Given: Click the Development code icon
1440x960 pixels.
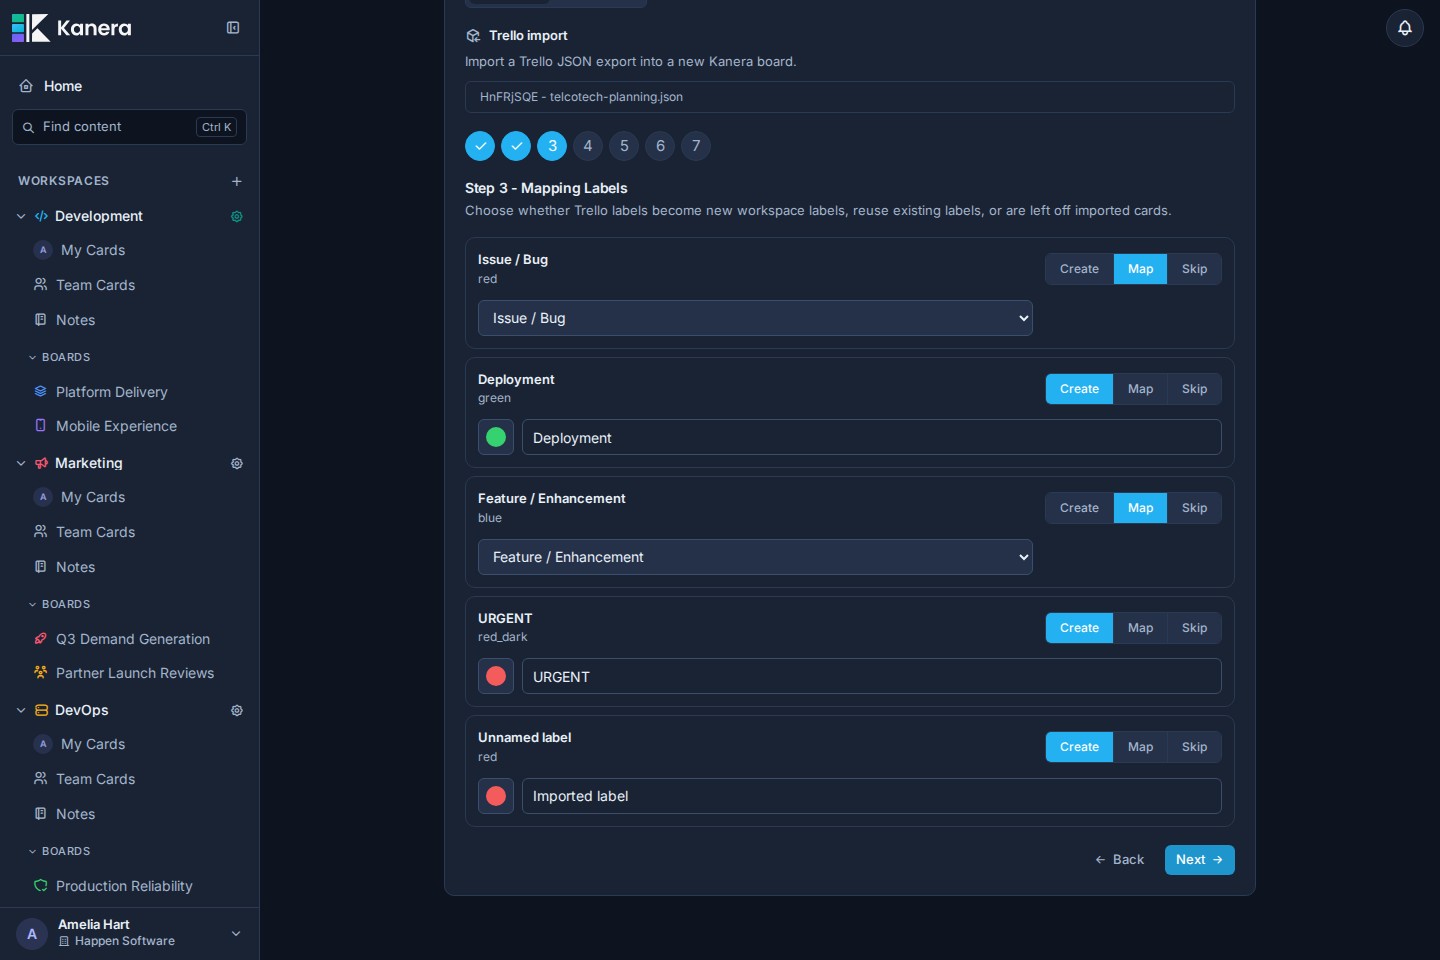Looking at the screenshot, I should click(41, 216).
